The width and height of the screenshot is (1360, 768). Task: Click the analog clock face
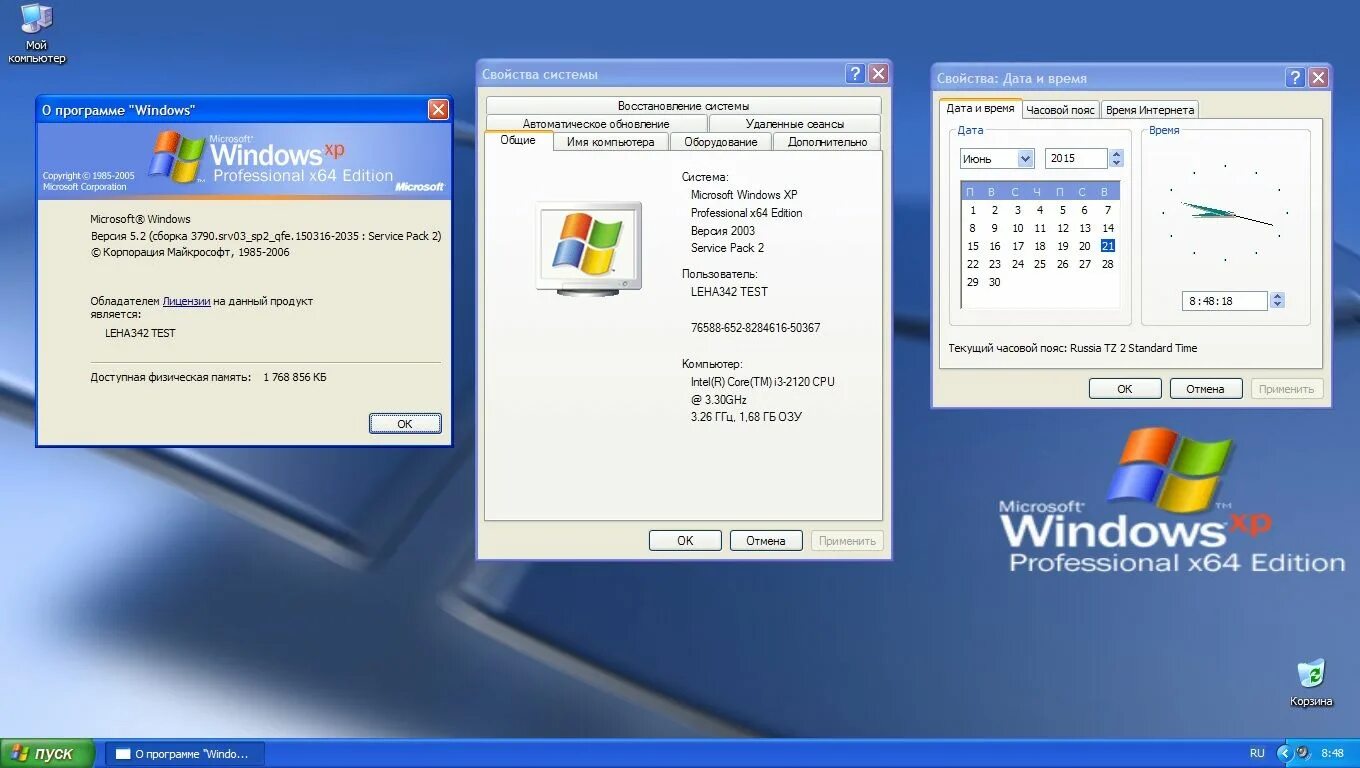coord(1225,213)
